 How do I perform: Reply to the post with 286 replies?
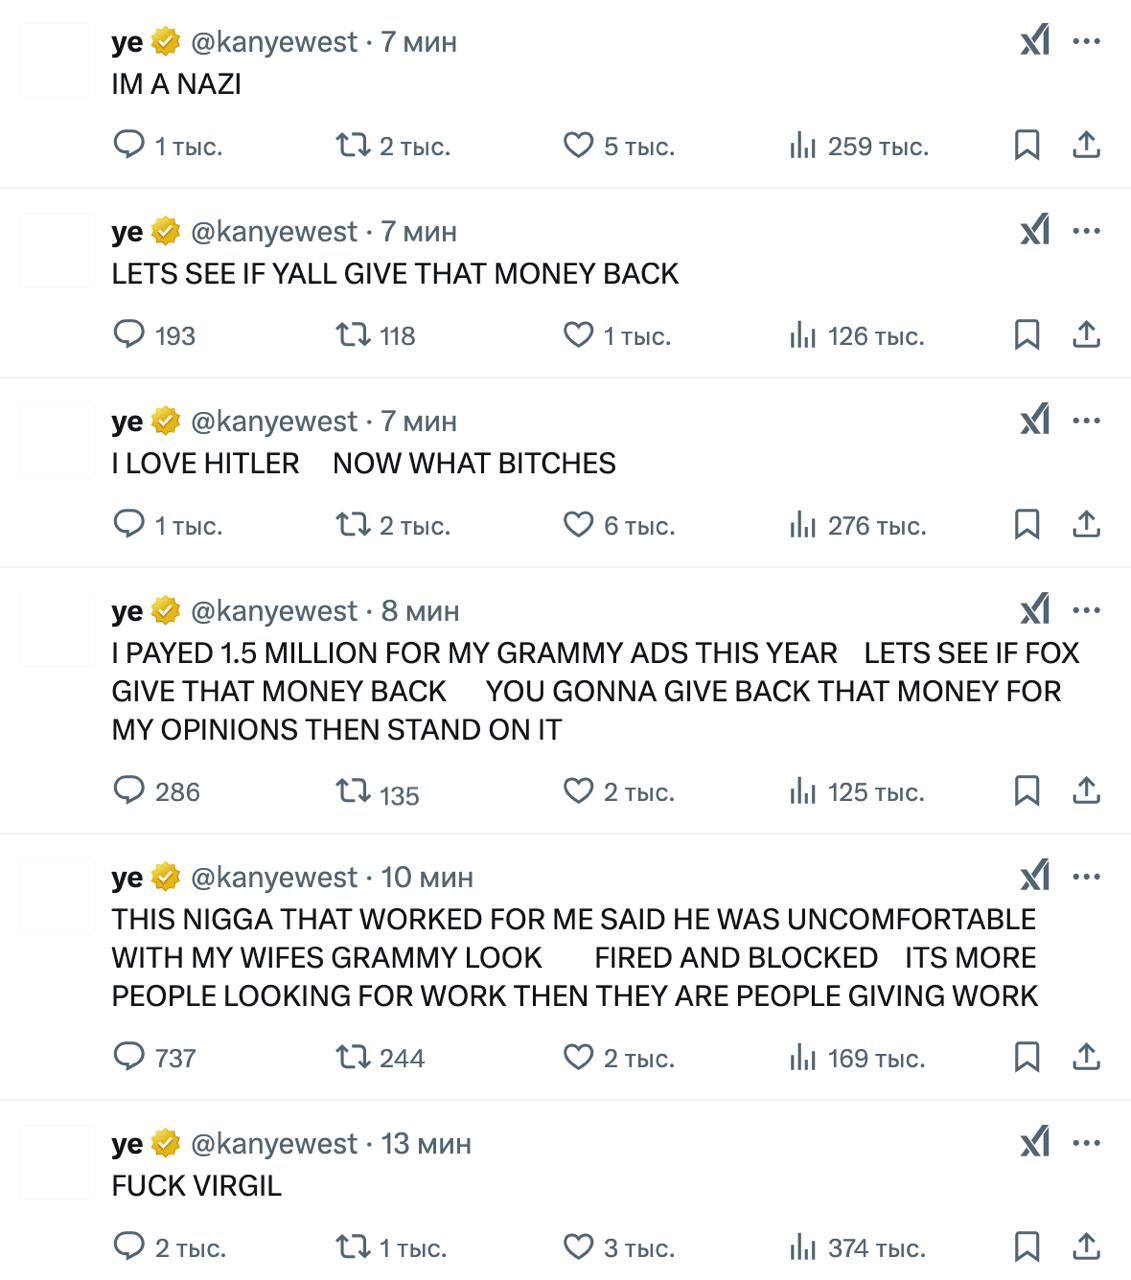coord(130,791)
